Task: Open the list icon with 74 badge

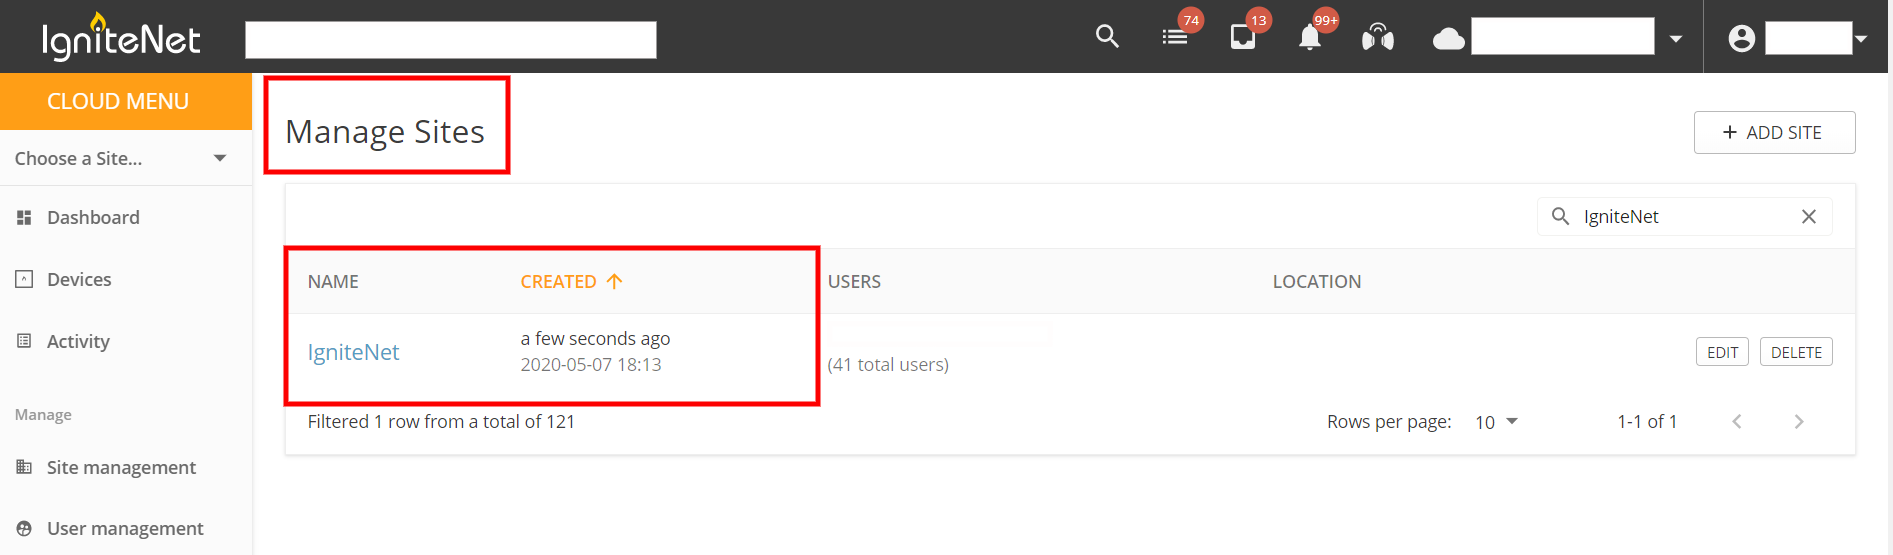Action: pos(1175,37)
